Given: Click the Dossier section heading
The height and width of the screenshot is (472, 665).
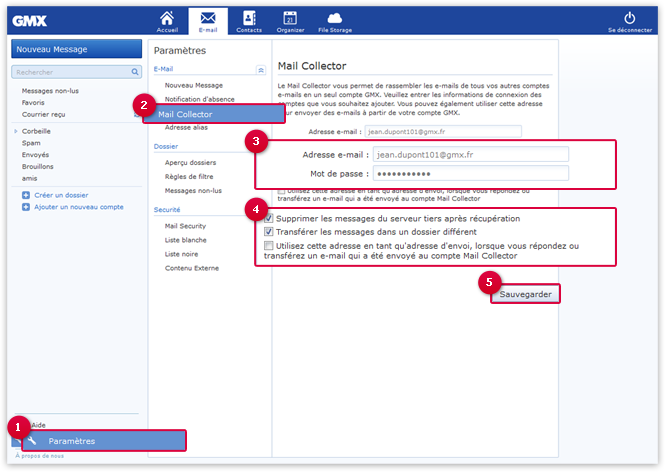Looking at the screenshot, I should 166,146.
